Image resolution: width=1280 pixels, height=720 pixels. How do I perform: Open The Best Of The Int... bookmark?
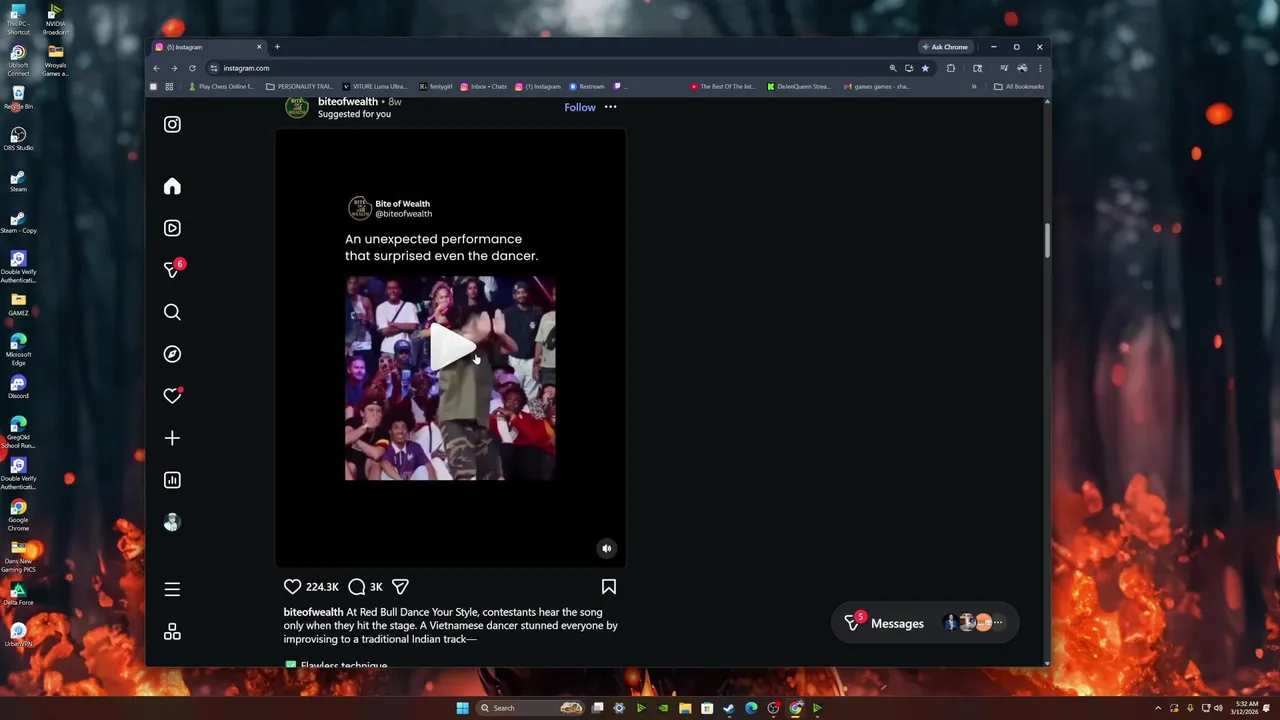coord(723,87)
